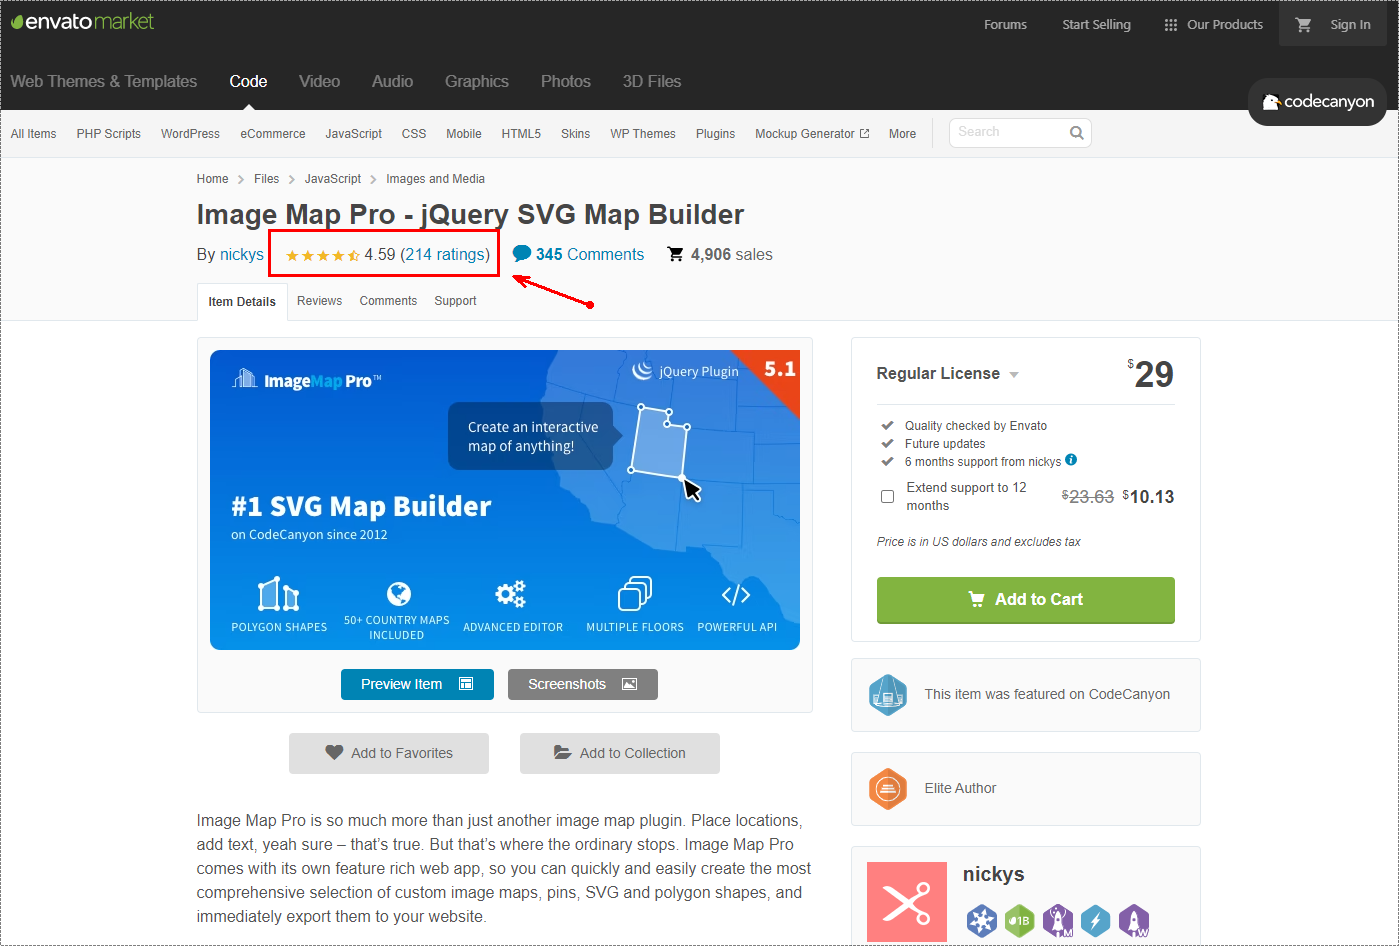Select the Item Details tab
This screenshot has height=946, width=1399.
point(242,302)
